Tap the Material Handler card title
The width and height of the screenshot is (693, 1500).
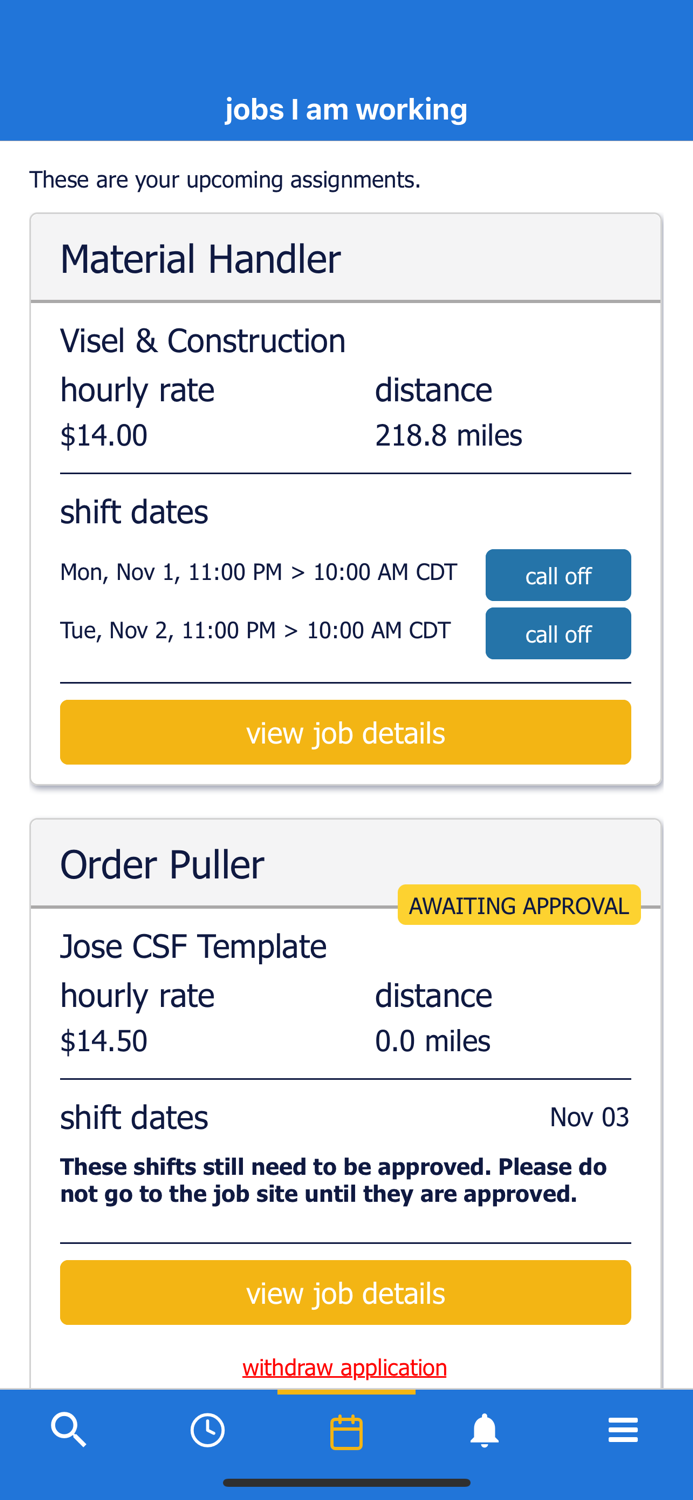200,259
